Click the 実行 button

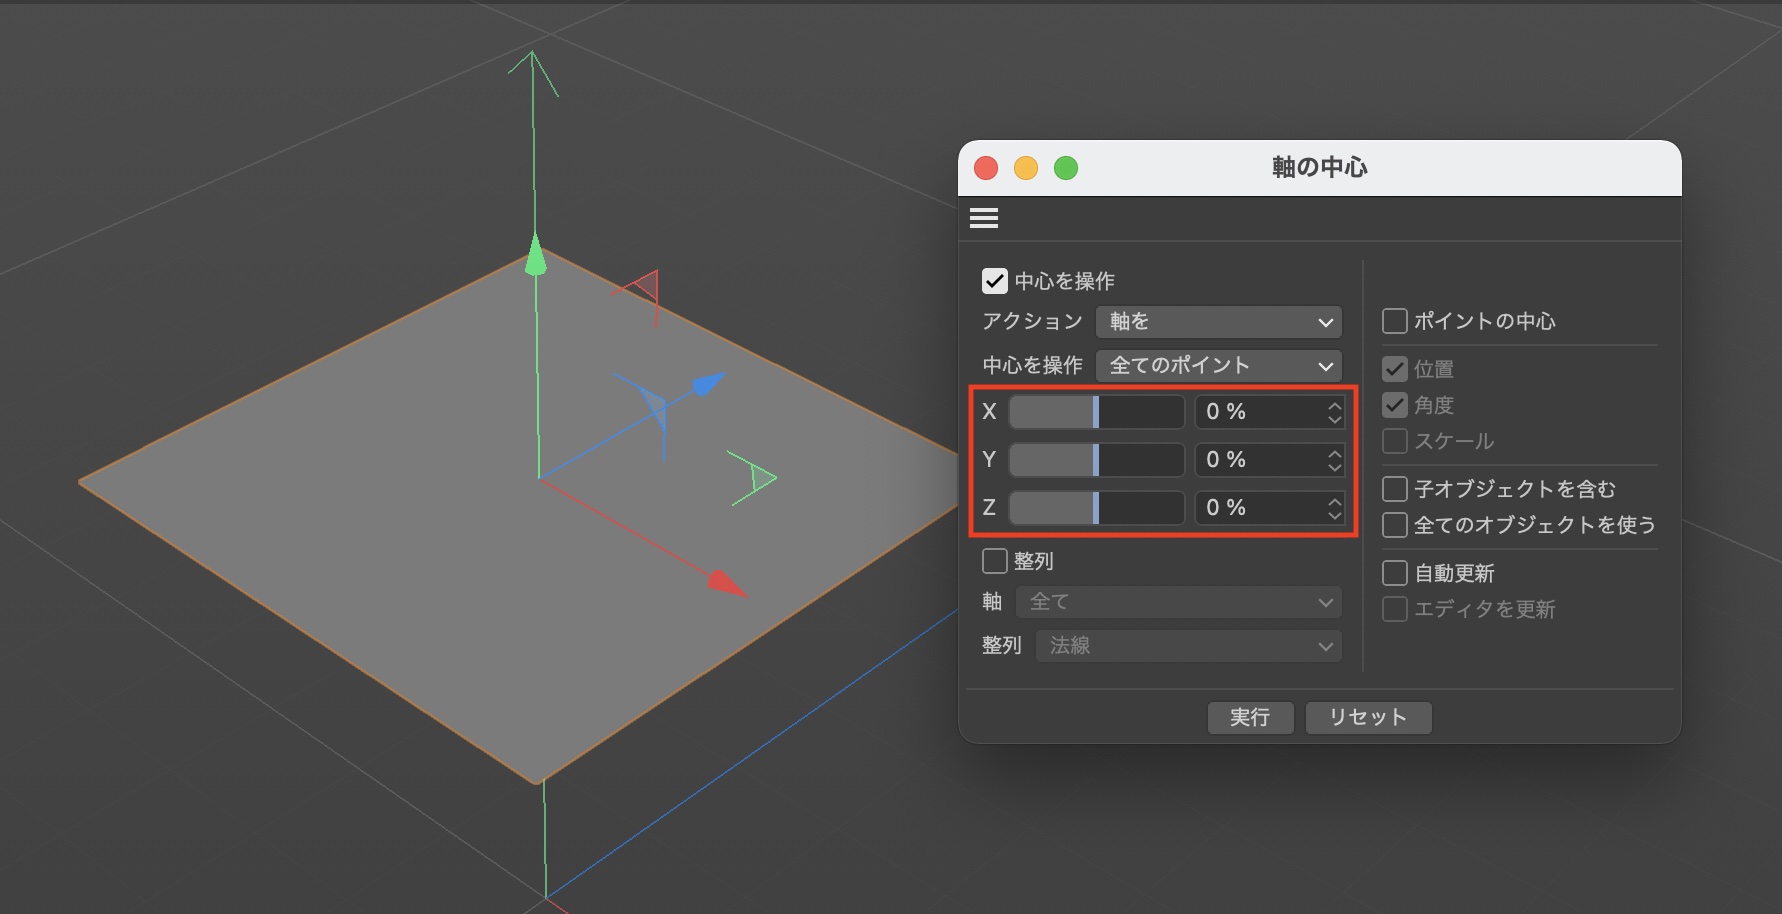coord(1250,717)
